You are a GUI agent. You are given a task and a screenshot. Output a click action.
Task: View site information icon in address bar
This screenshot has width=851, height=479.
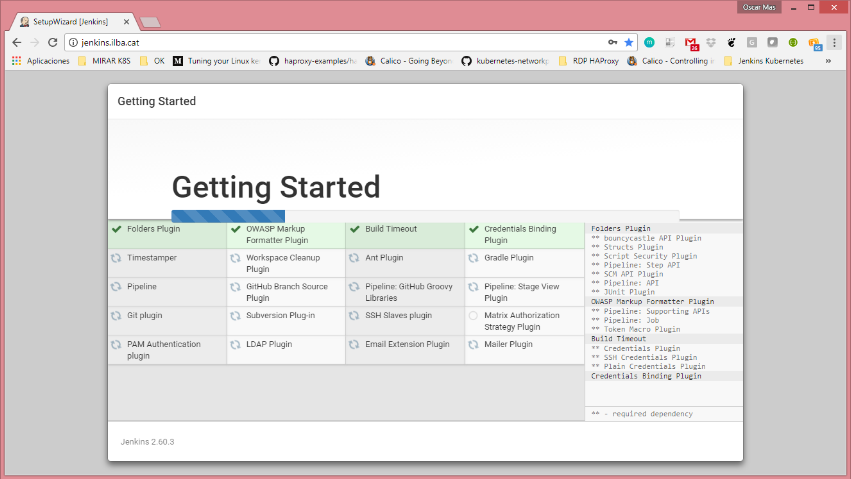coord(73,42)
